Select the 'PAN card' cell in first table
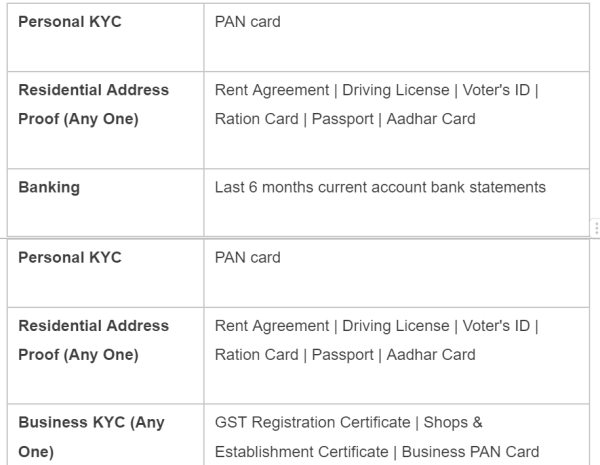The image size is (600, 465). [247, 21]
